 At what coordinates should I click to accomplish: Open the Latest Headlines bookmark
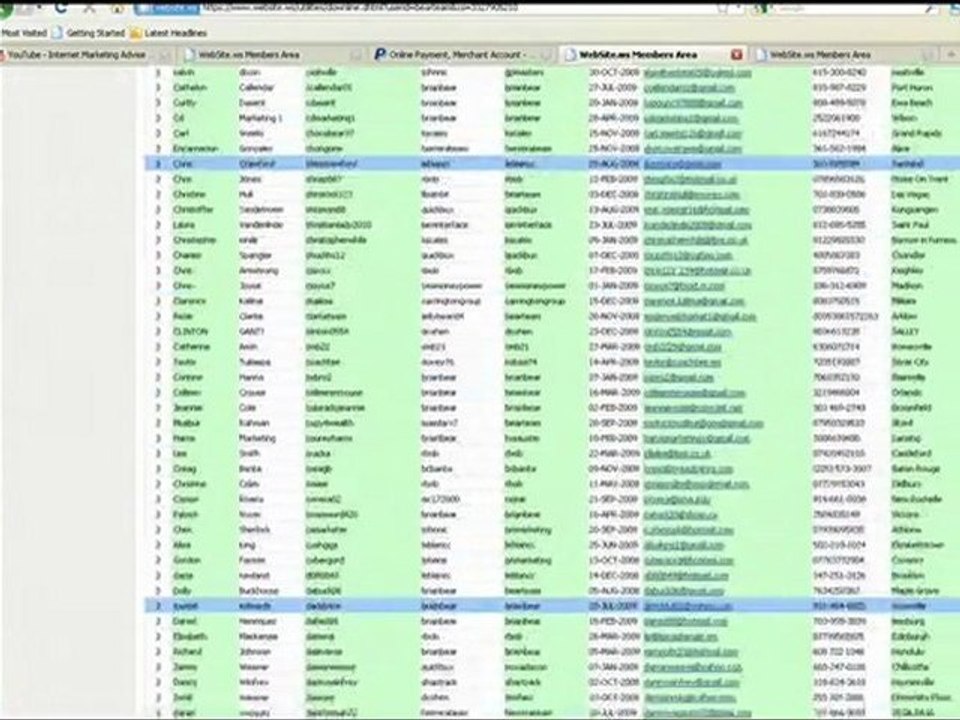click(x=169, y=33)
